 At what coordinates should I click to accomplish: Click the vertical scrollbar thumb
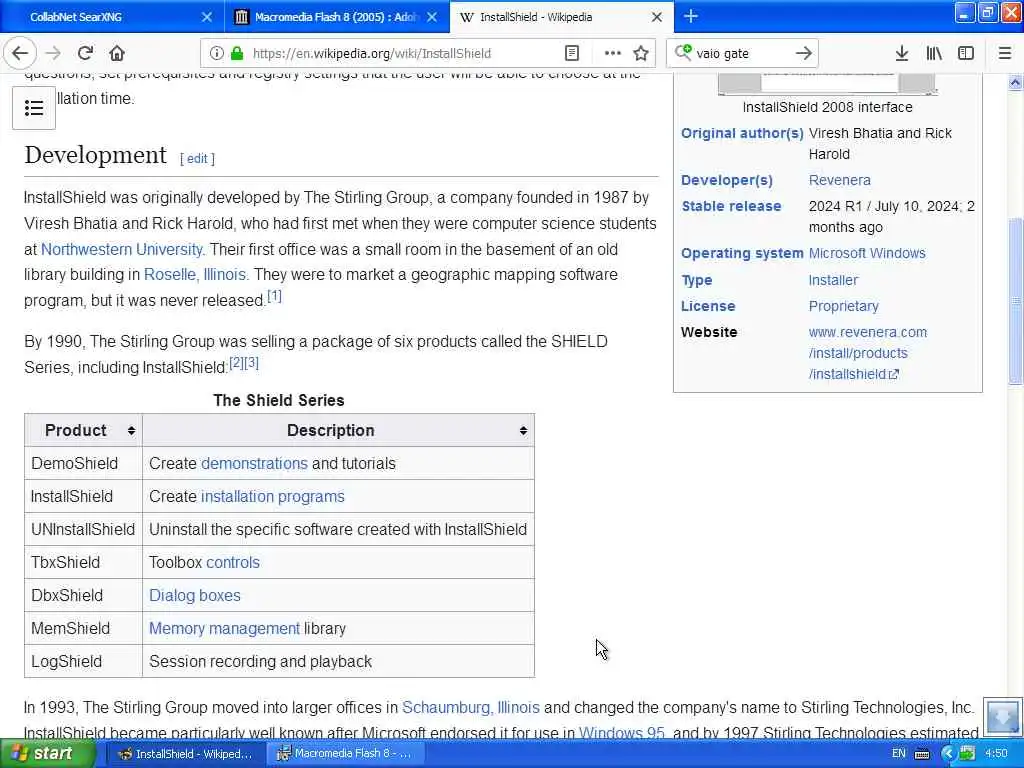click(1015, 301)
